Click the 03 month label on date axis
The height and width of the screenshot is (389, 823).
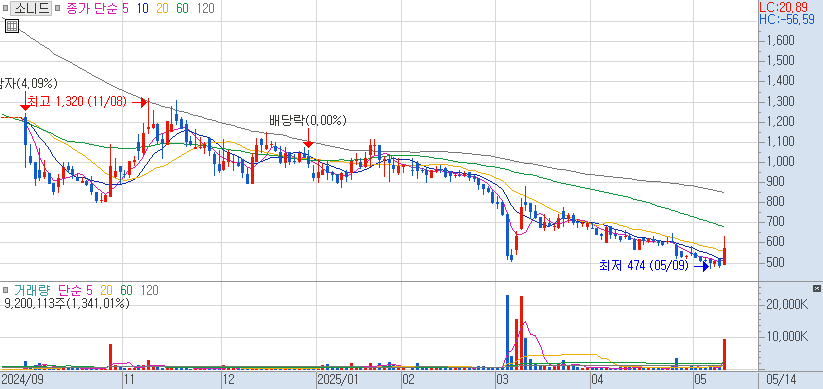503,379
